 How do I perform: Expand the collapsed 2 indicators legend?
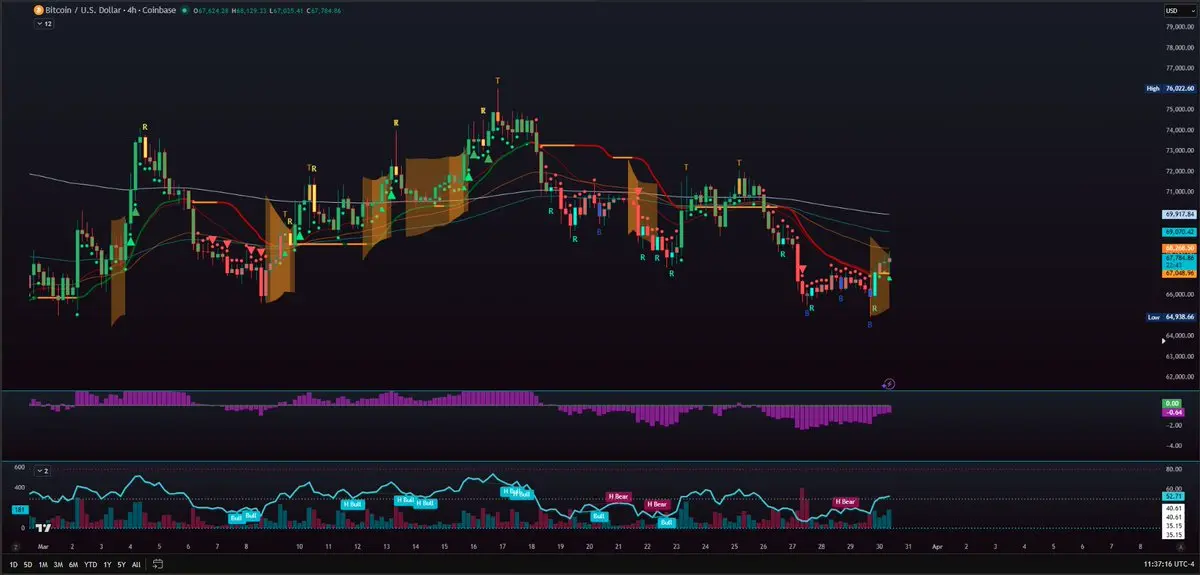(42, 469)
